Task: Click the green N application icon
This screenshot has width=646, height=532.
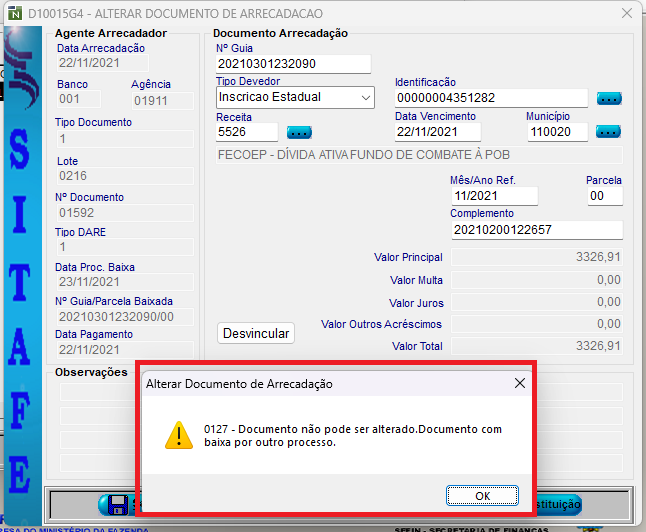Action: pos(14,13)
